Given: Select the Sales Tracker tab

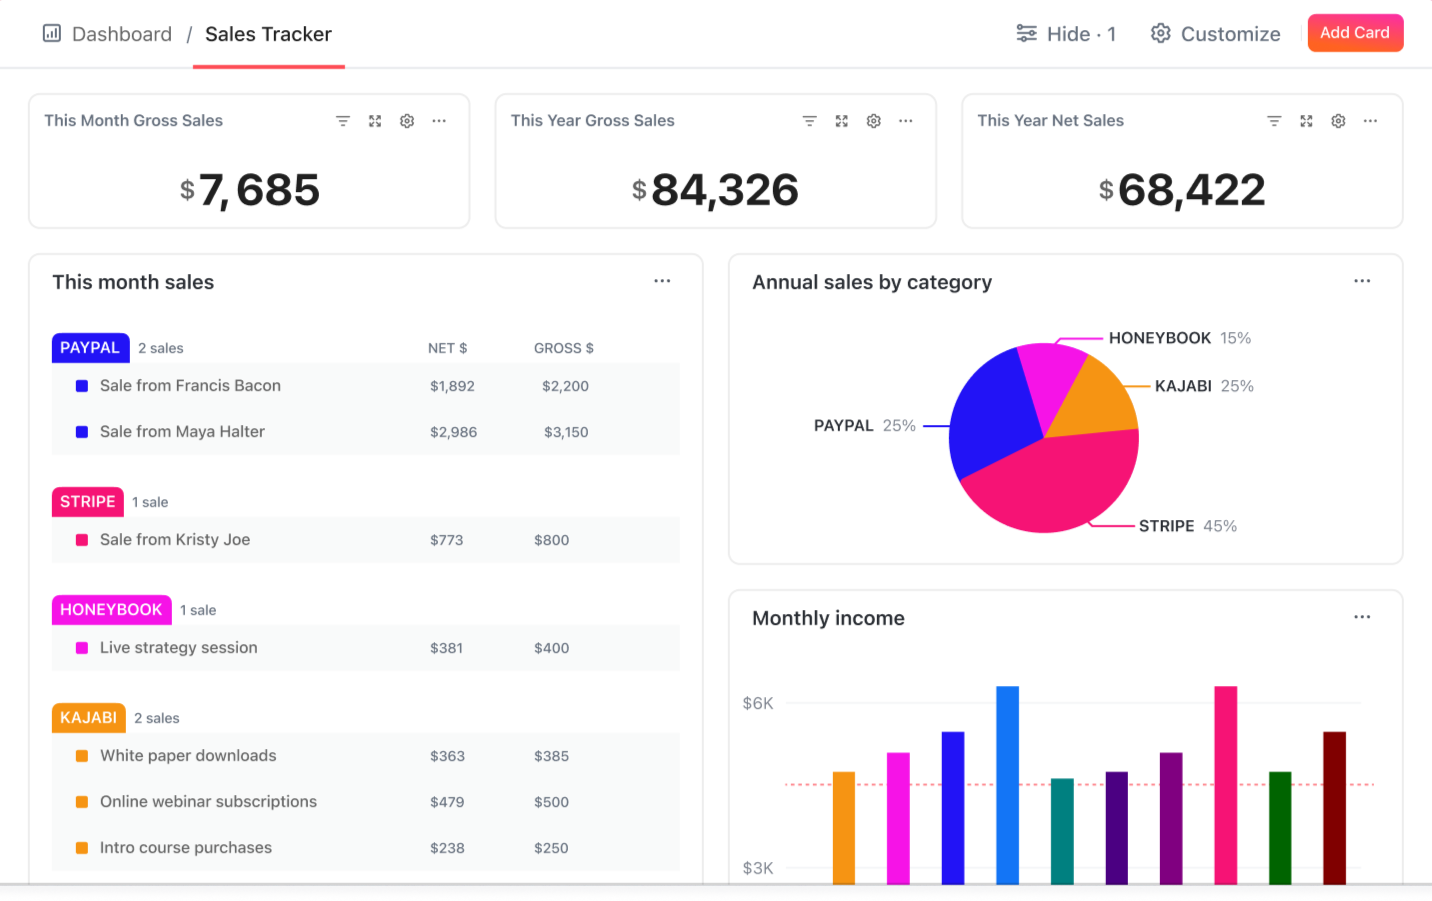Looking at the screenshot, I should (268, 33).
